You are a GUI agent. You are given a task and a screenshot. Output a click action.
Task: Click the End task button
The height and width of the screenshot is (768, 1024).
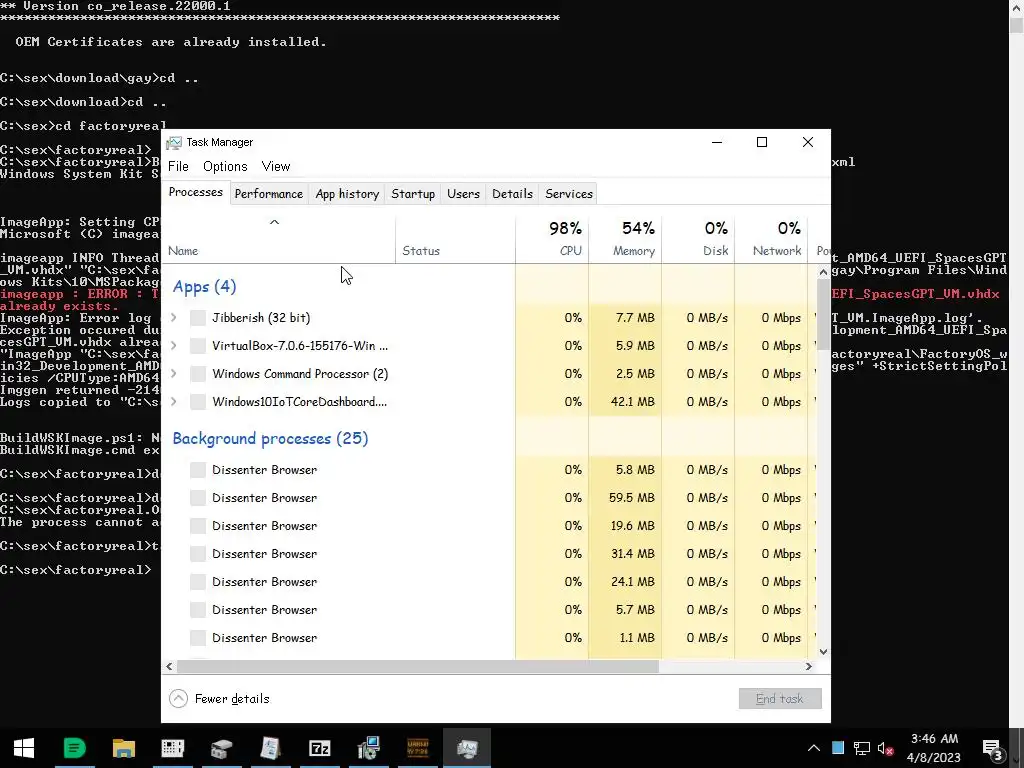click(x=780, y=699)
